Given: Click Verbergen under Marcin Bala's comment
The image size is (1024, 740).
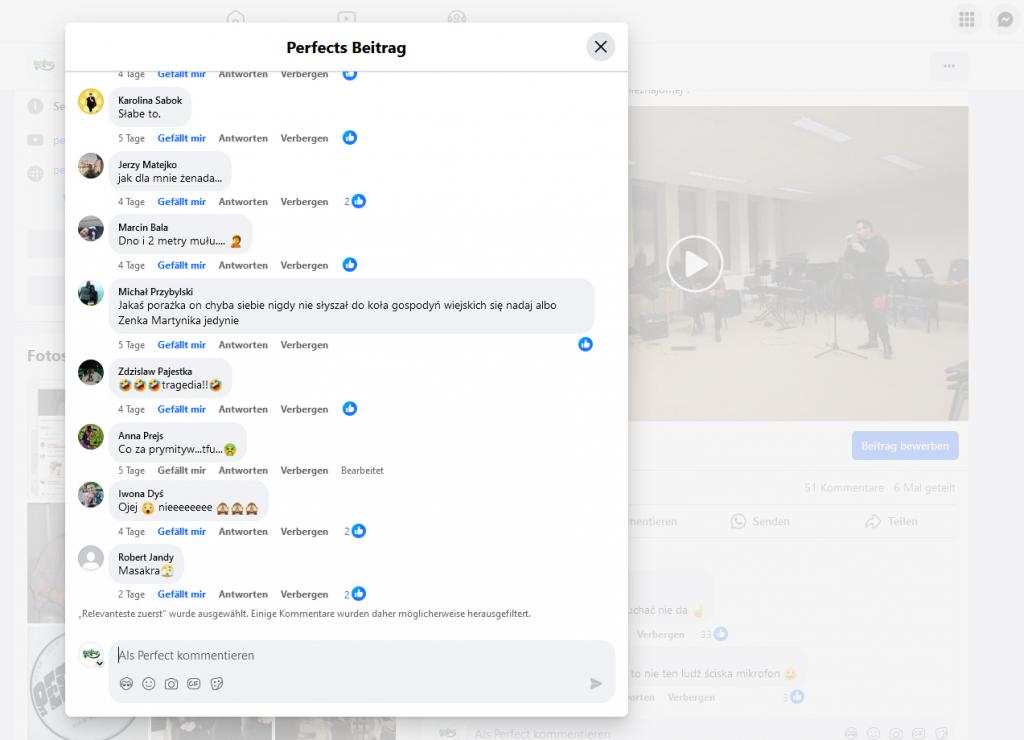Looking at the screenshot, I should click(x=304, y=265).
